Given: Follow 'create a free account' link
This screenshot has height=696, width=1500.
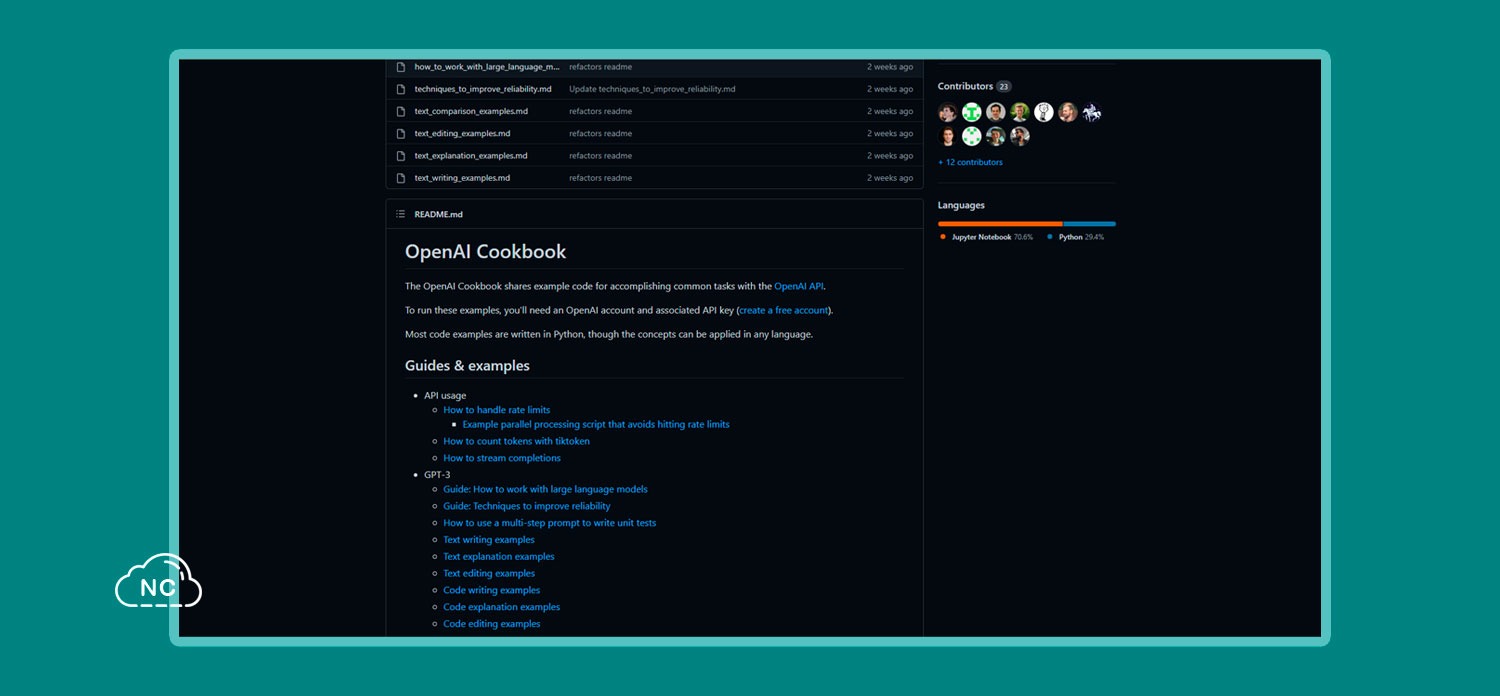Looking at the screenshot, I should tap(784, 310).
